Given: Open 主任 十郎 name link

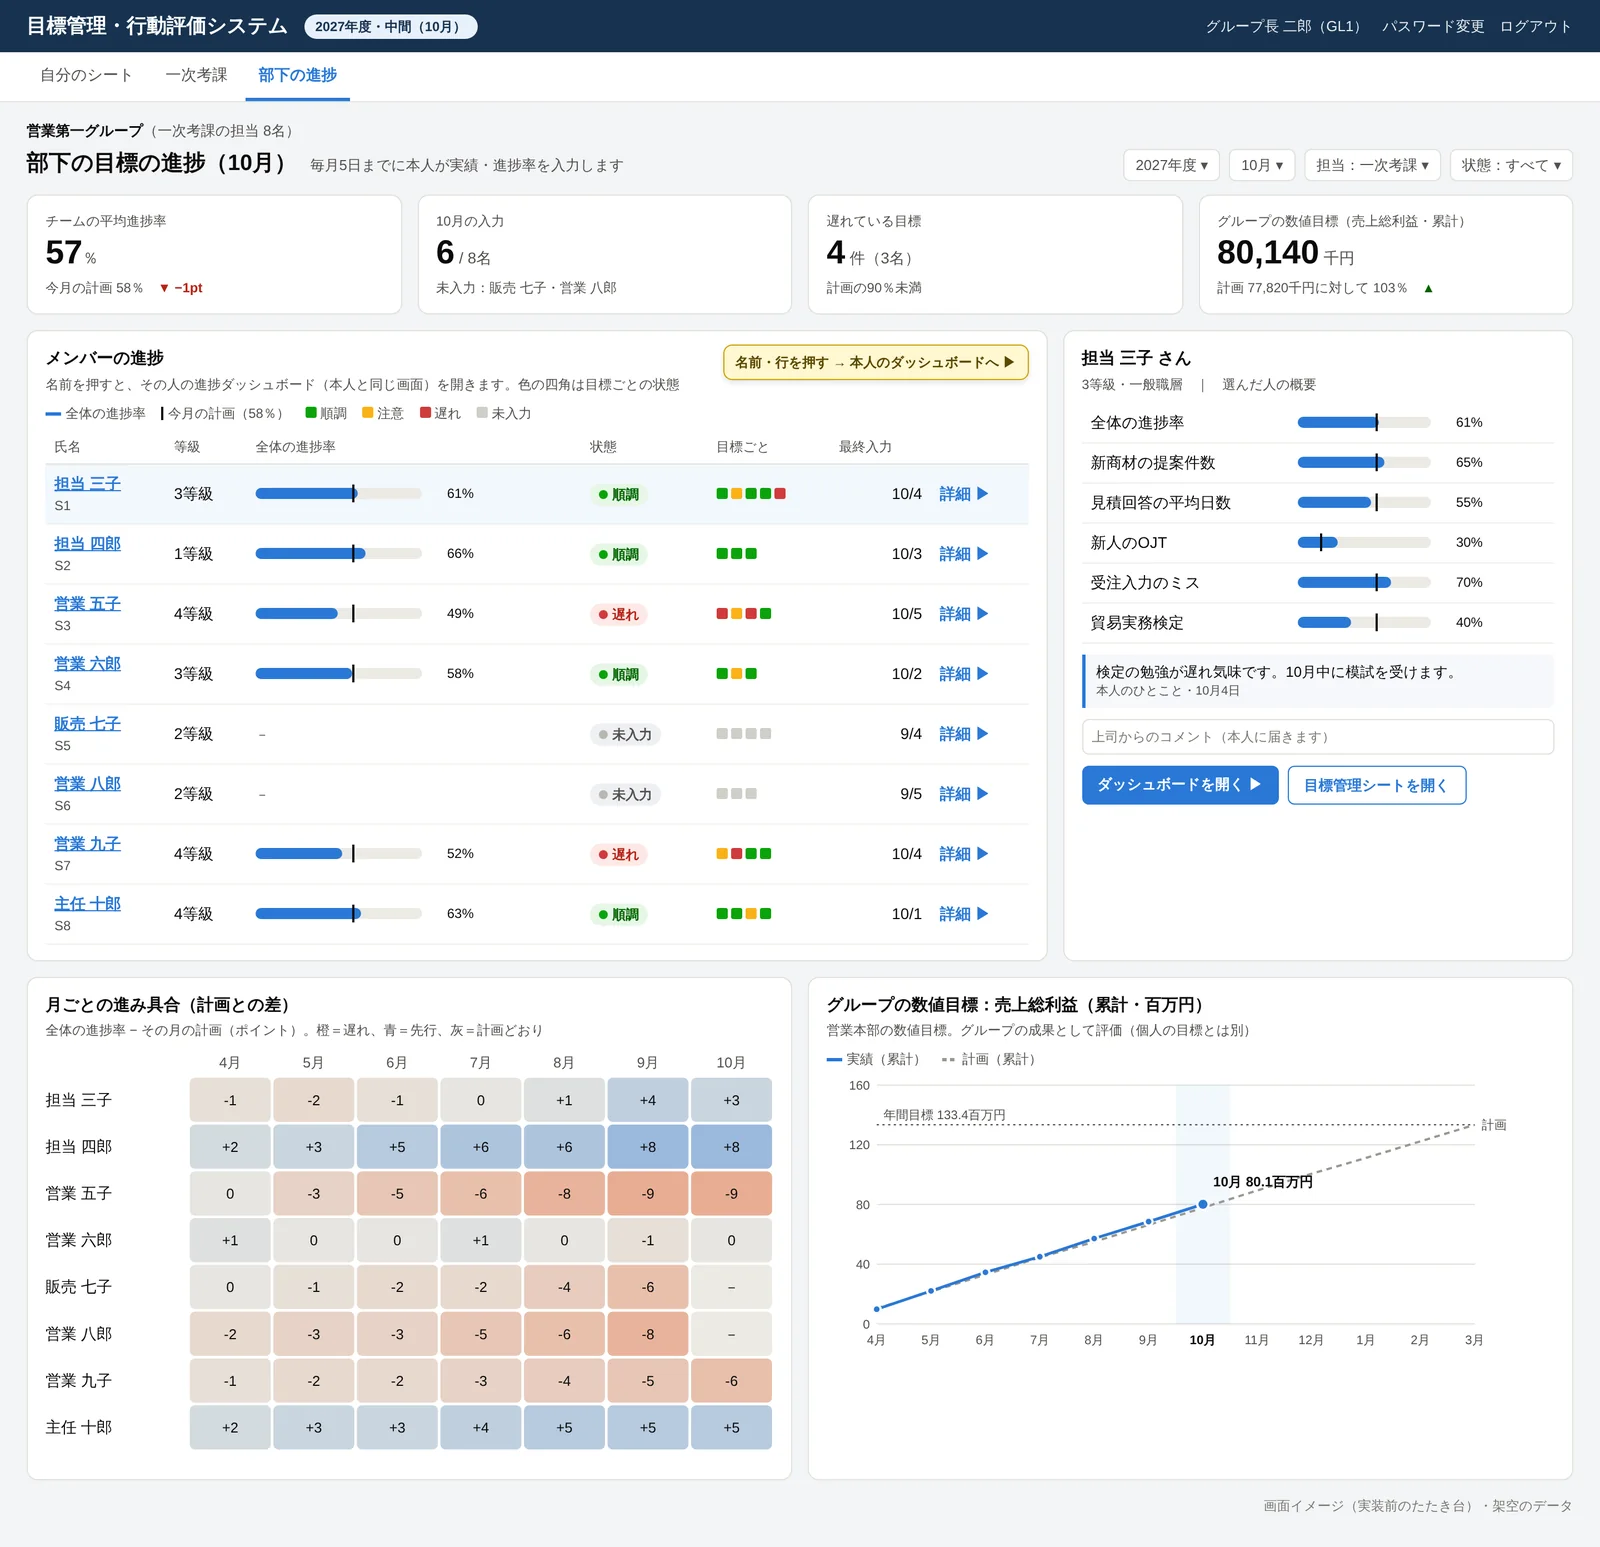Looking at the screenshot, I should pos(87,903).
